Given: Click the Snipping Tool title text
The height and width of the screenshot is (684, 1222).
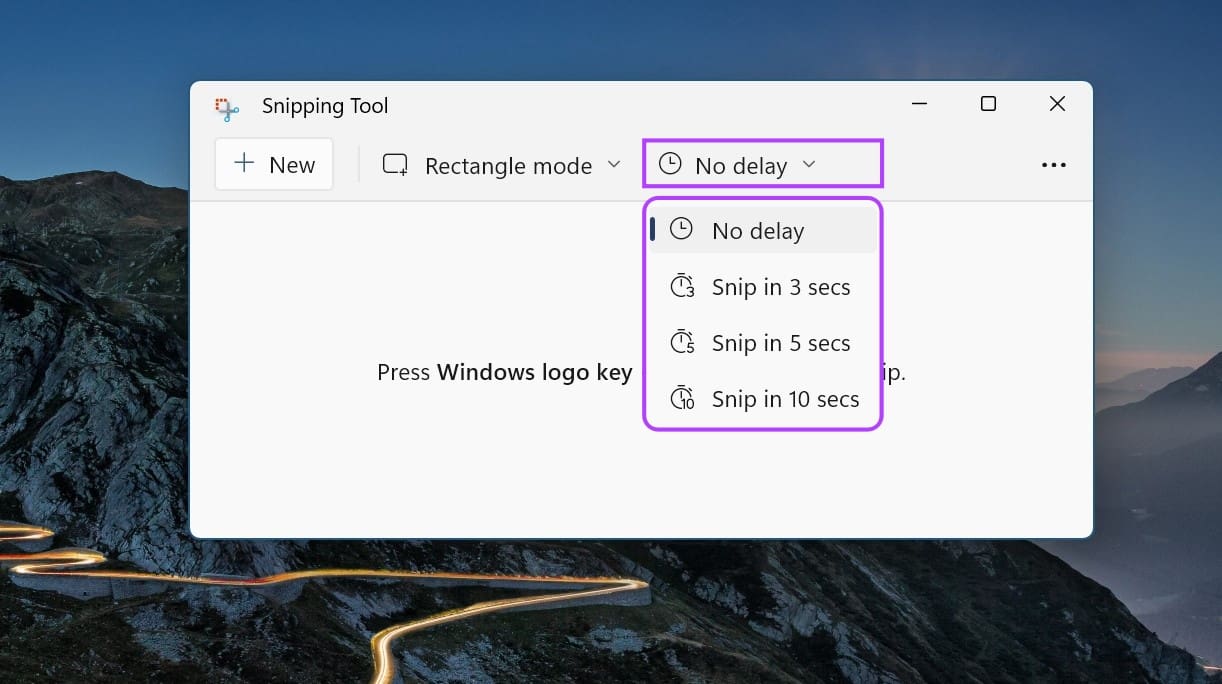Looking at the screenshot, I should tap(324, 106).
